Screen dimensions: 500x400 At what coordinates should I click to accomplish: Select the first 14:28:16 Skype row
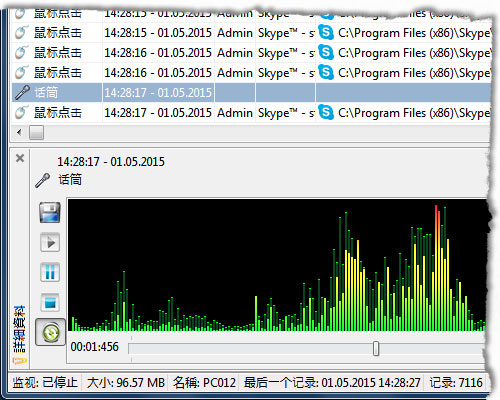coord(251,52)
